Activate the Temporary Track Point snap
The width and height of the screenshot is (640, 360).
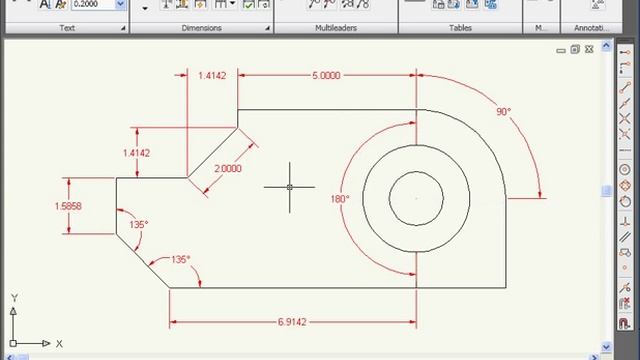625,52
